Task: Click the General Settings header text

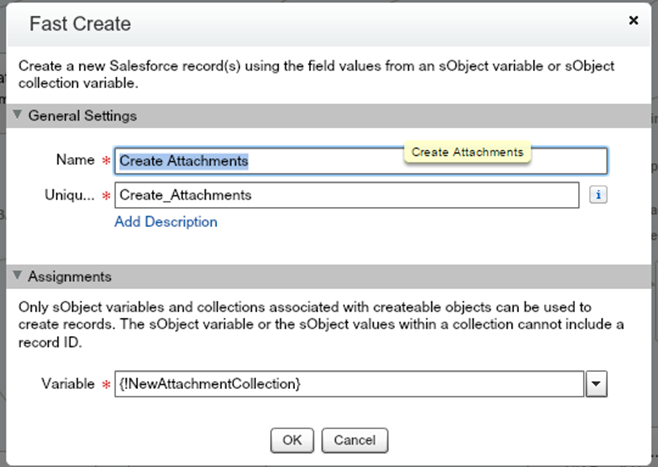Action: pos(82,116)
